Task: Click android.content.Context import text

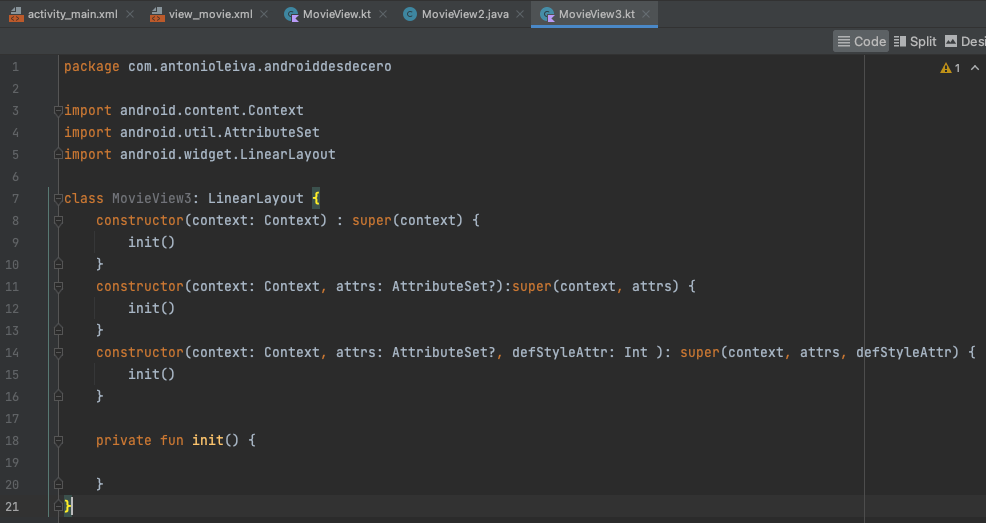Action: click(x=212, y=111)
